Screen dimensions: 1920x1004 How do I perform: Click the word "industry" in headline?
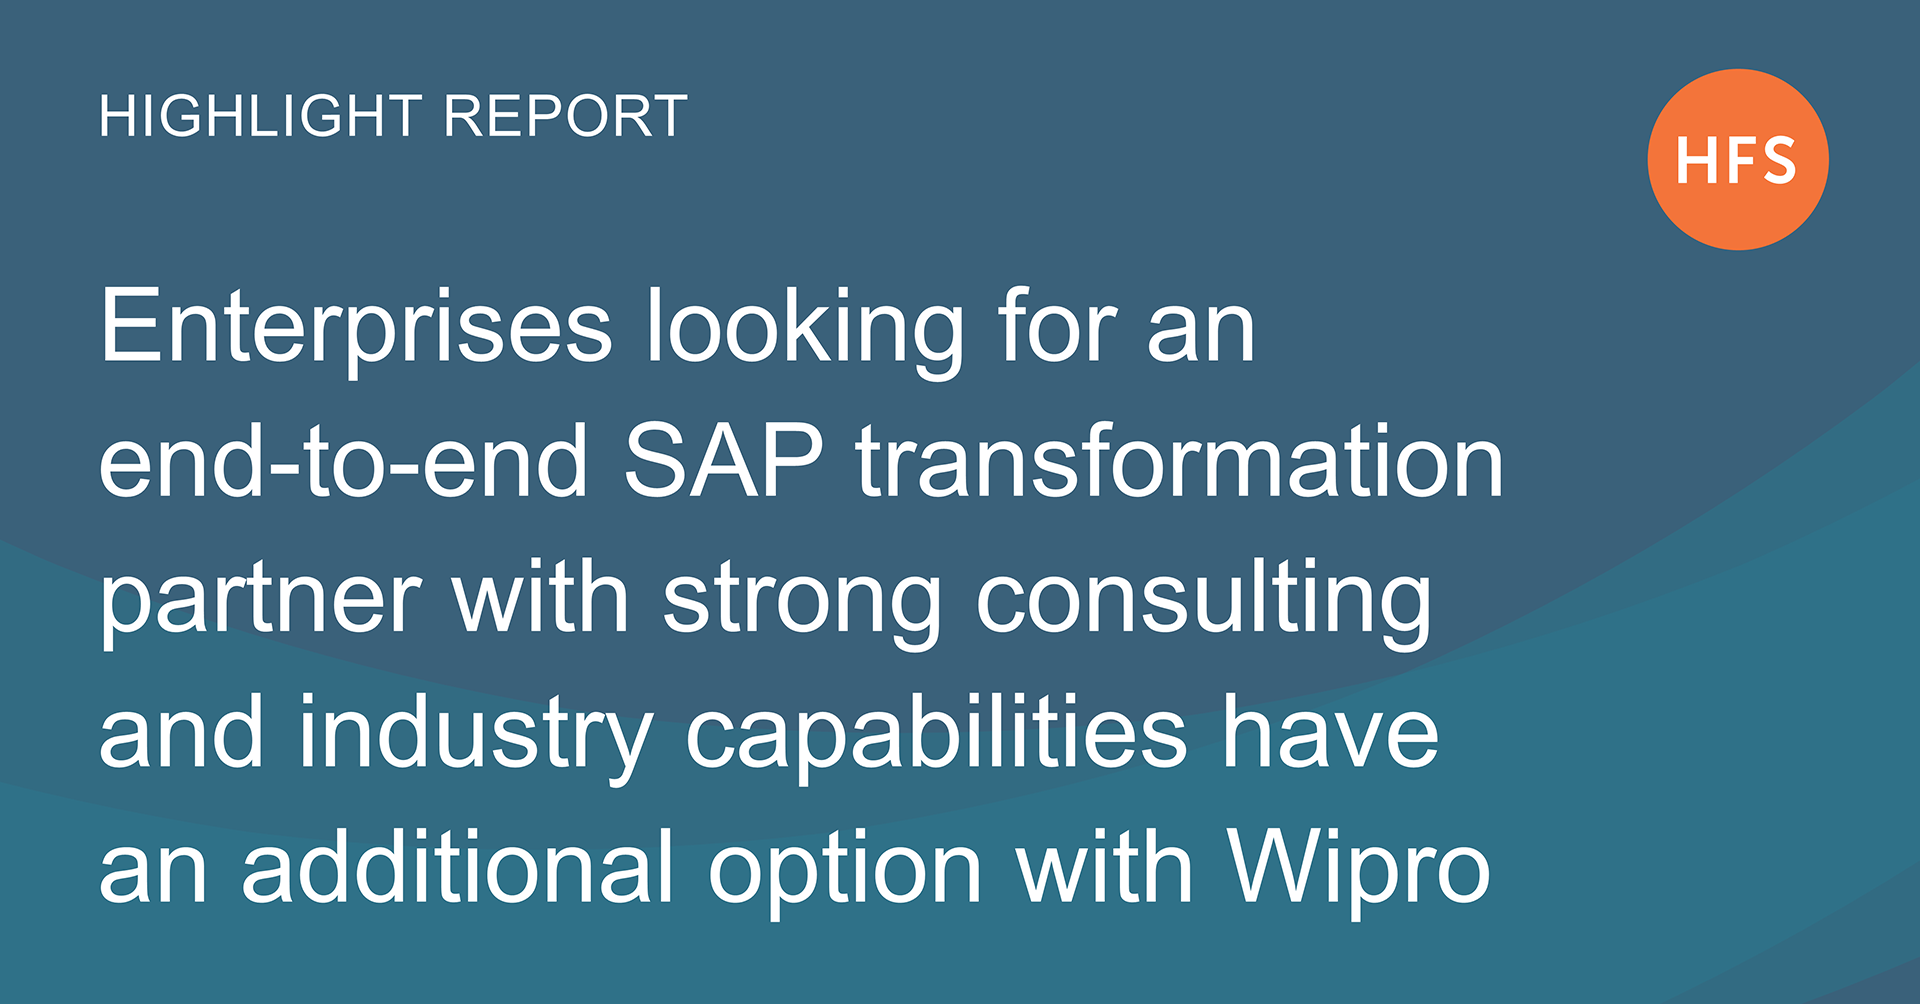476,735
